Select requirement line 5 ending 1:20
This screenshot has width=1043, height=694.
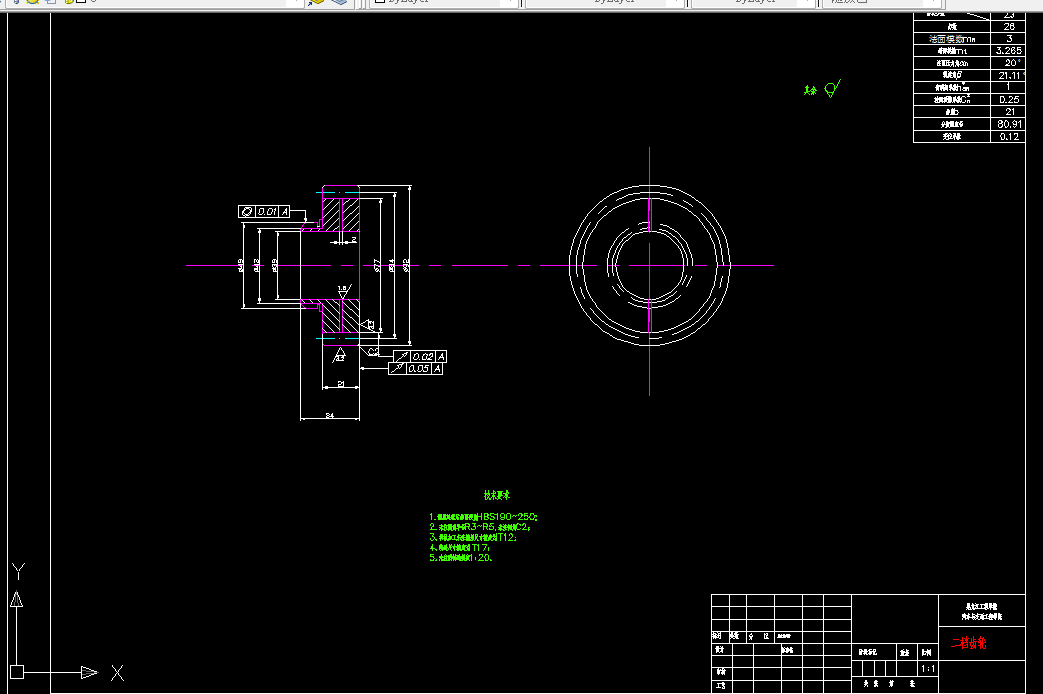[x=460, y=558]
